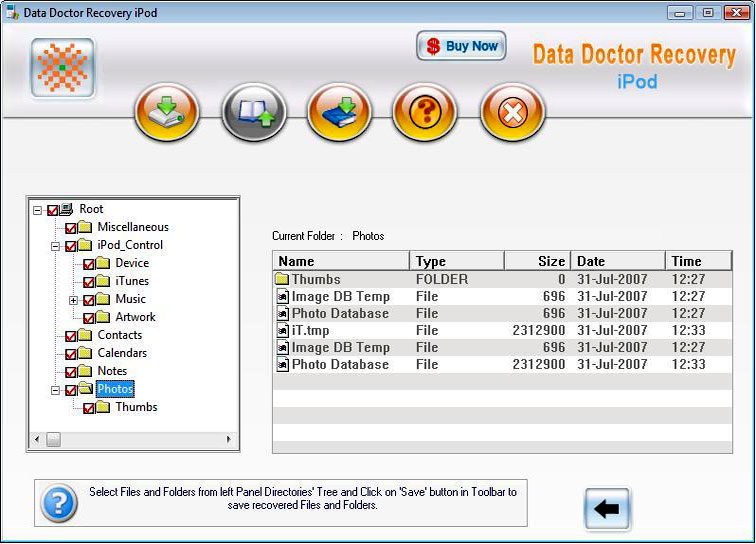The height and width of the screenshot is (544, 756).
Task: Toggle the Contacts folder checkbox
Action: pyautogui.click(x=70, y=336)
